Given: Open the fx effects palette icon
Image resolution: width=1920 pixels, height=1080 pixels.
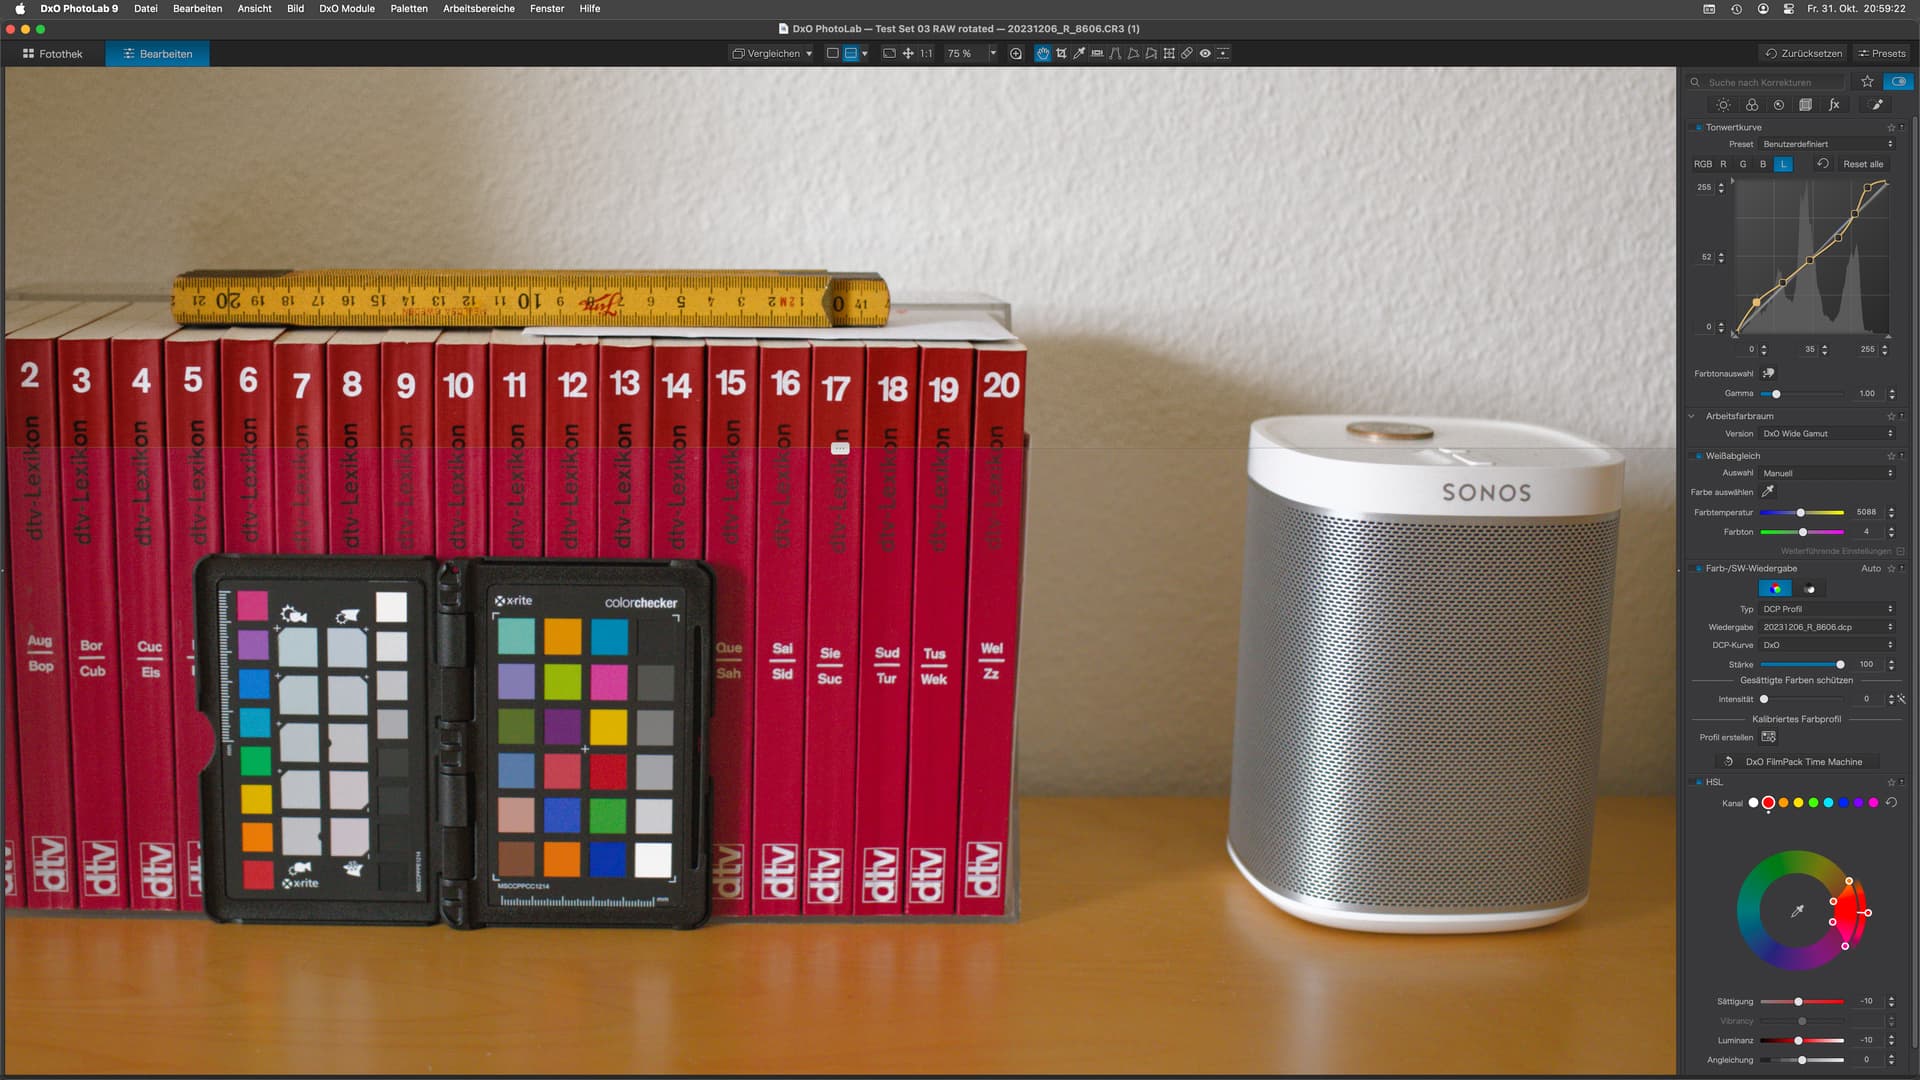Looking at the screenshot, I should [1834, 105].
